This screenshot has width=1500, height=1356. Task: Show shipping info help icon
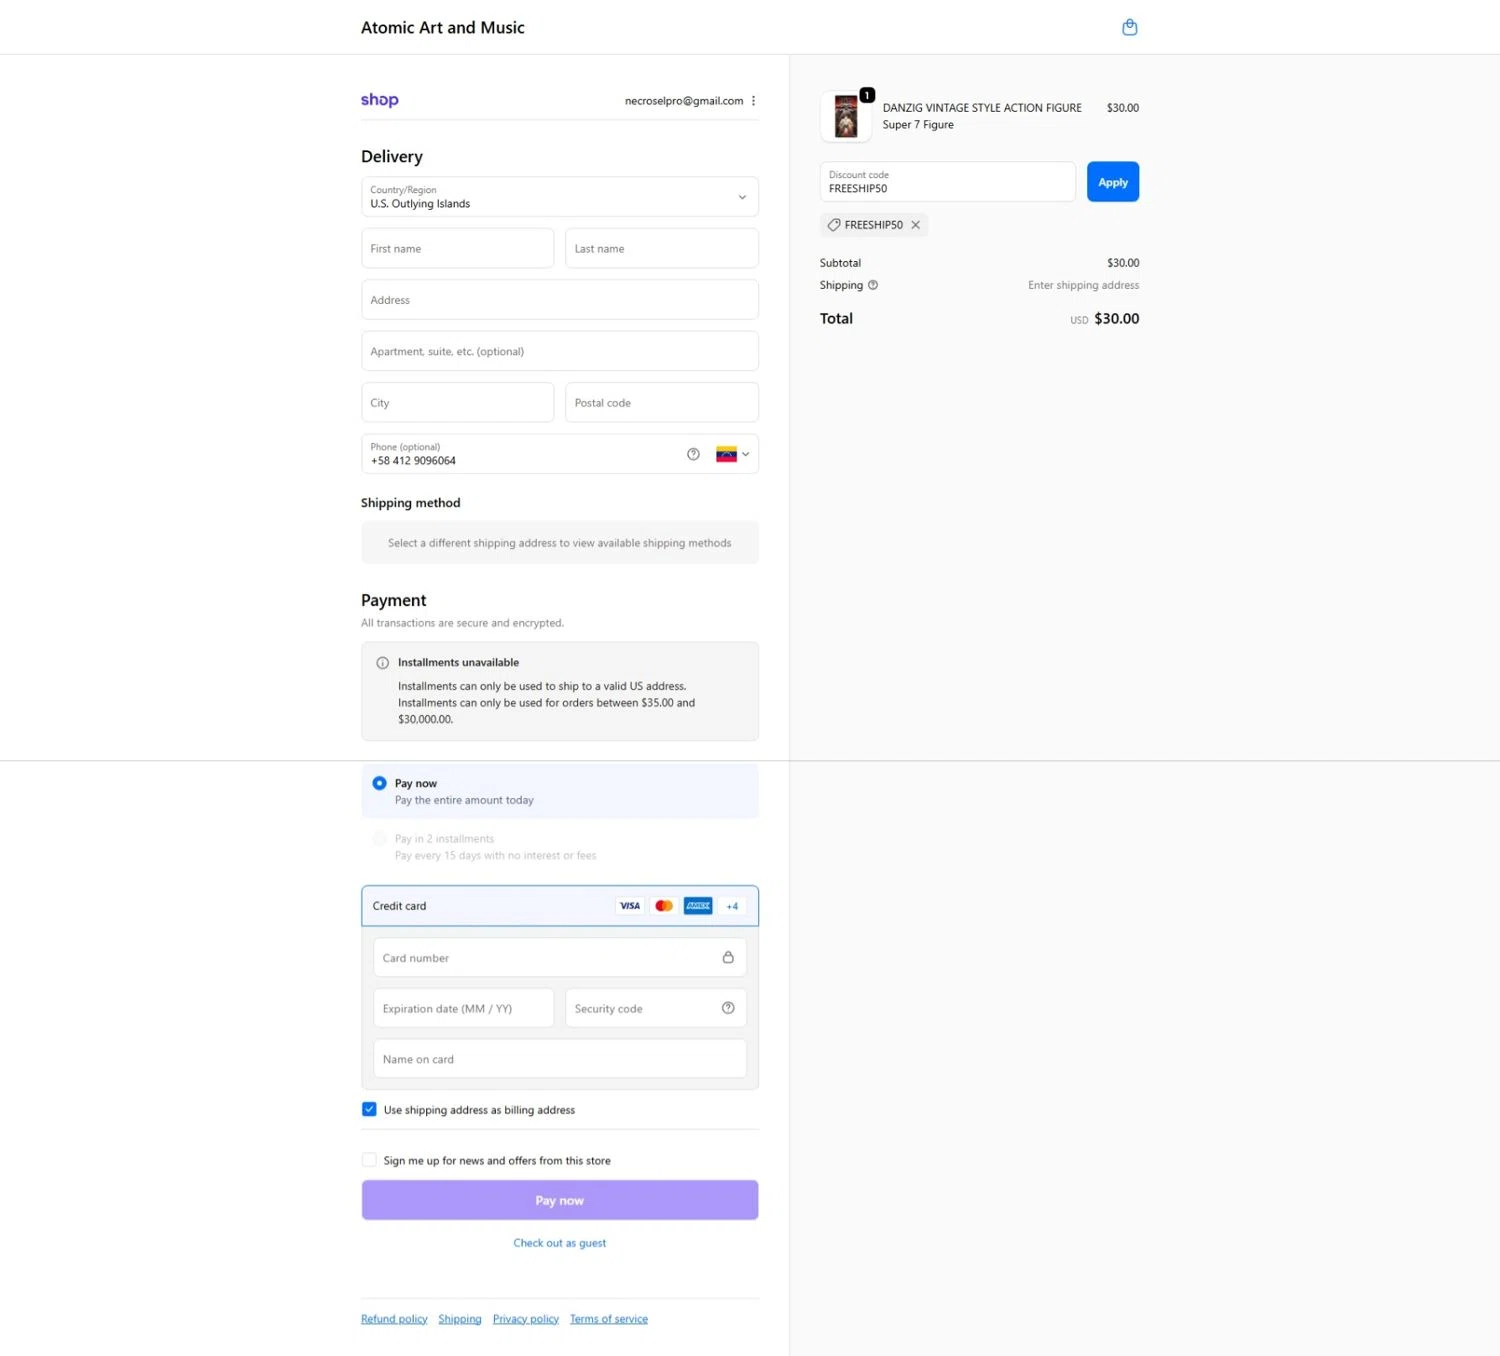tap(873, 285)
